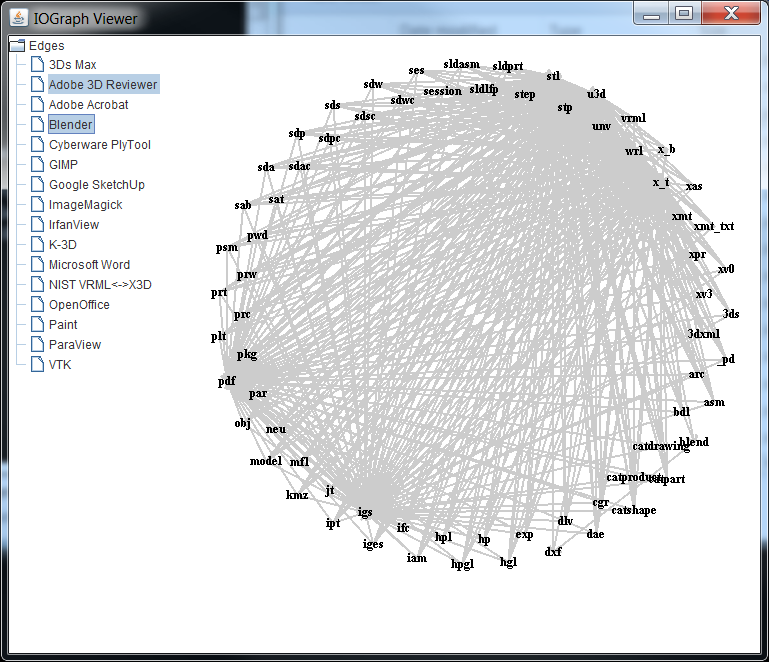Click the document icon beside Microsoft Word
Viewport: 769px width, 662px height.
(37, 264)
